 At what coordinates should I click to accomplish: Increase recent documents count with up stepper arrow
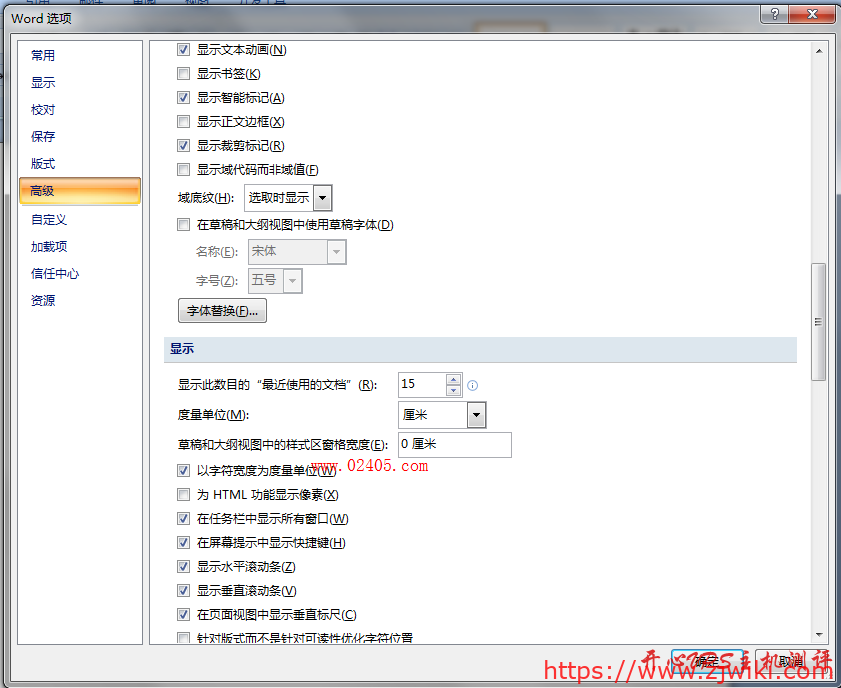point(453,380)
